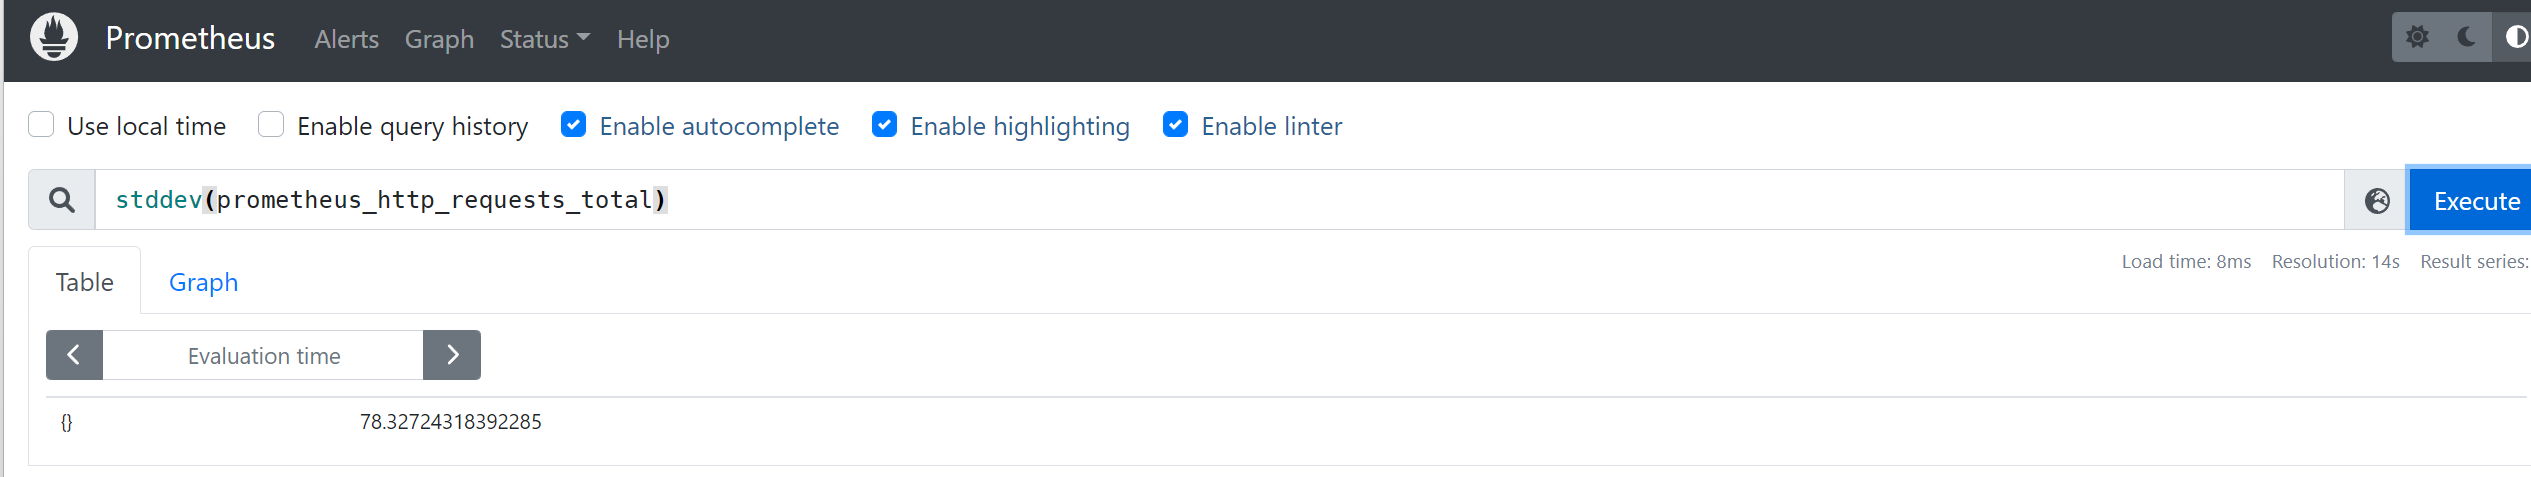Select the Table tab

point(85,282)
